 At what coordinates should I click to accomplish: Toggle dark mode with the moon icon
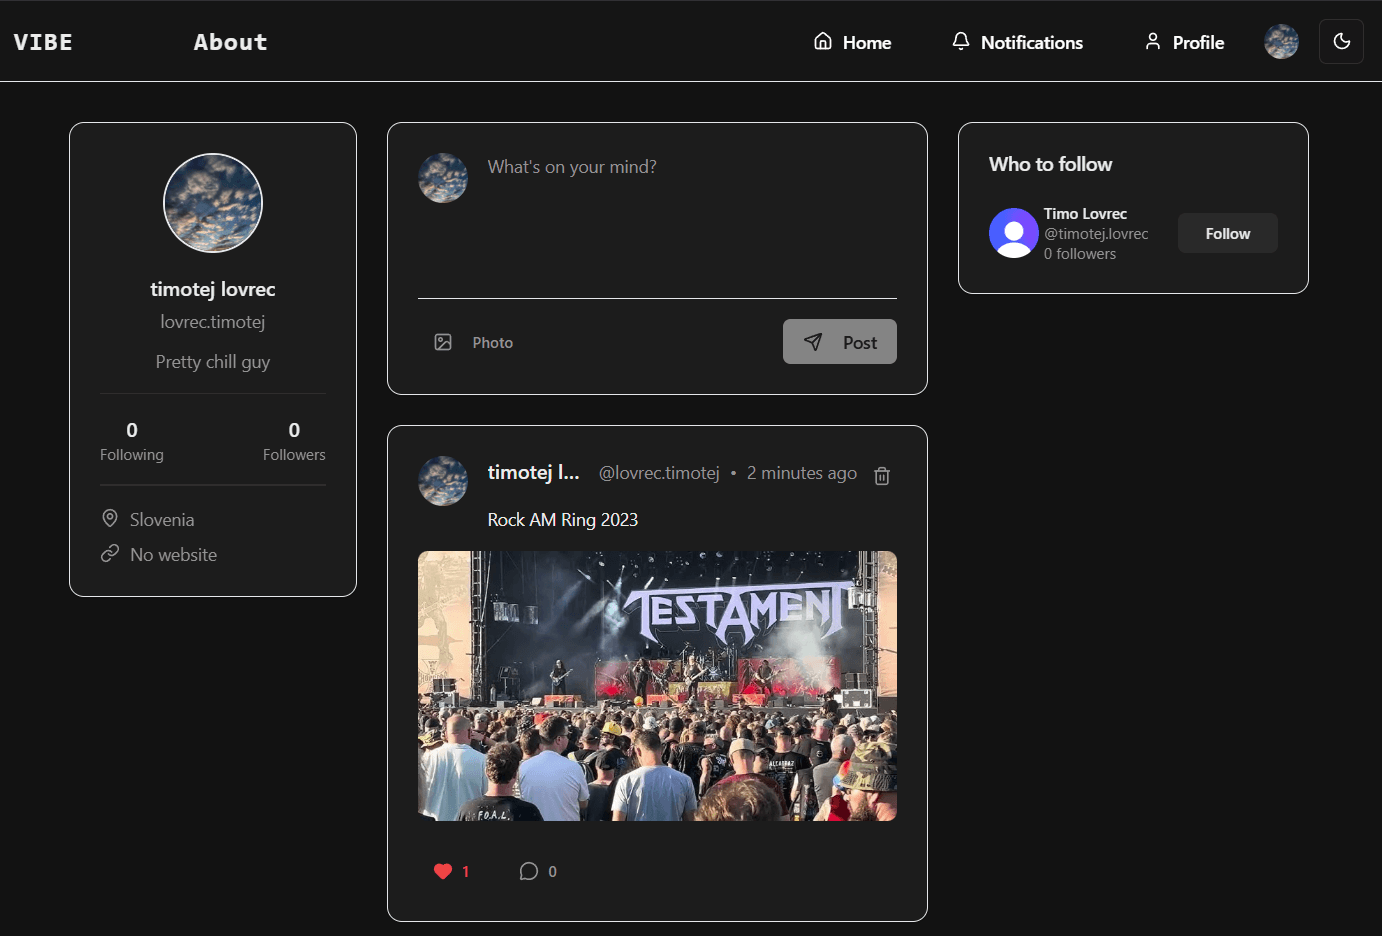point(1341,41)
